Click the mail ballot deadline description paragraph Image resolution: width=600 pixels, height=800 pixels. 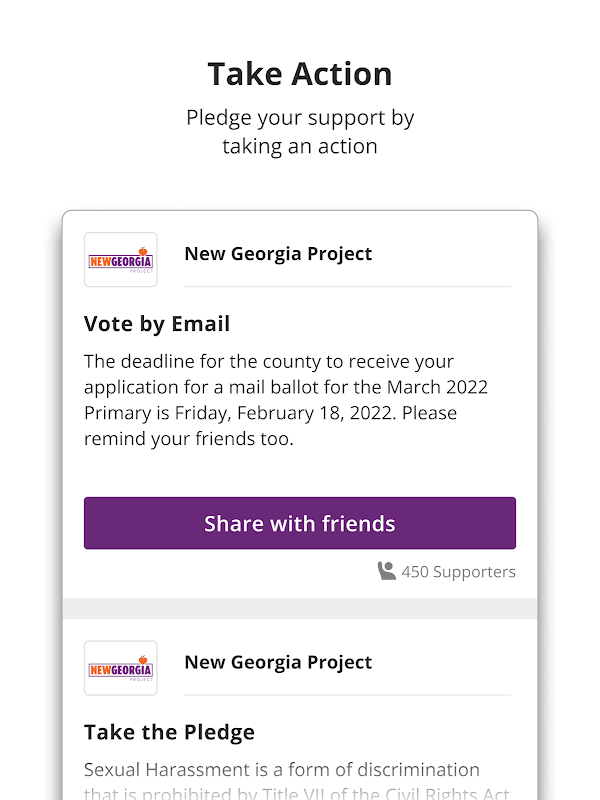285,399
